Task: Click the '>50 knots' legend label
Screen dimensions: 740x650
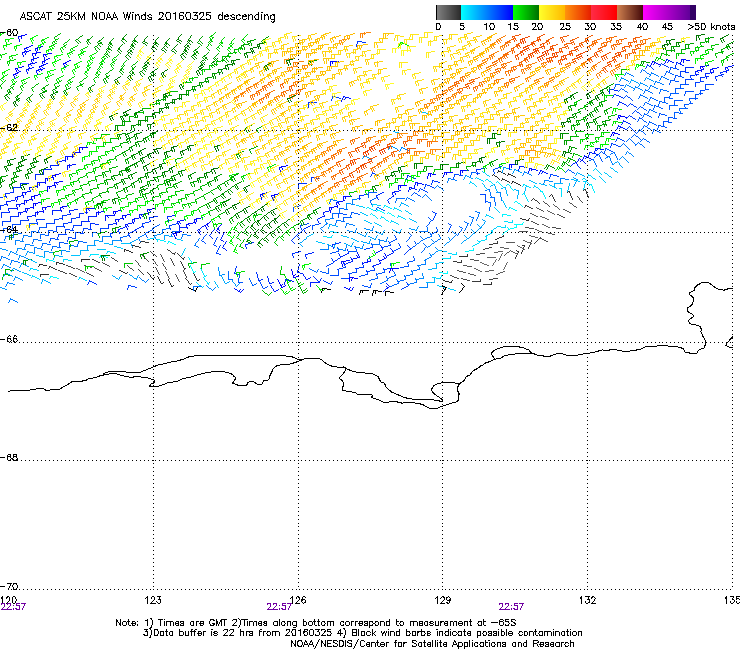Action: tap(711, 27)
